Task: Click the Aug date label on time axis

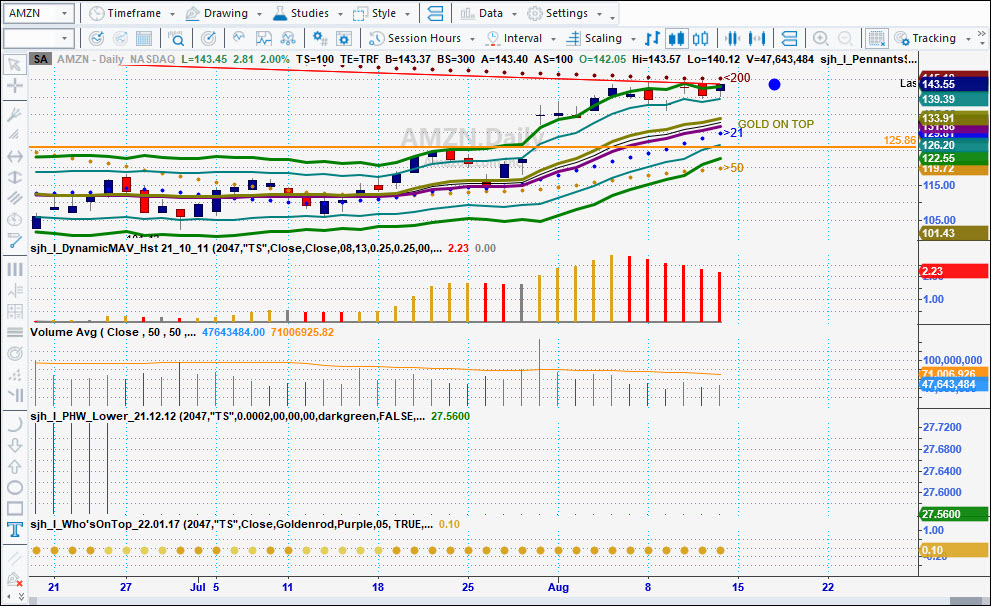Action: click(x=558, y=587)
